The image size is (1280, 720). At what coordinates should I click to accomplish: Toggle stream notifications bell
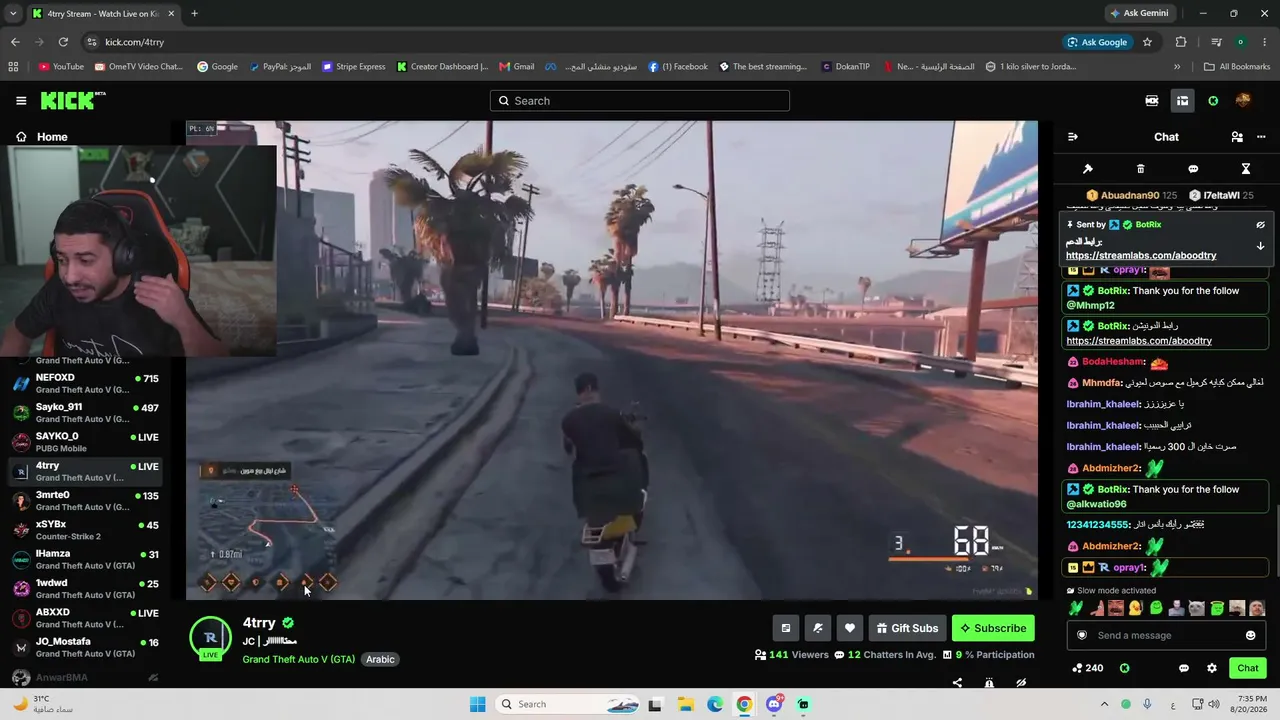818,628
